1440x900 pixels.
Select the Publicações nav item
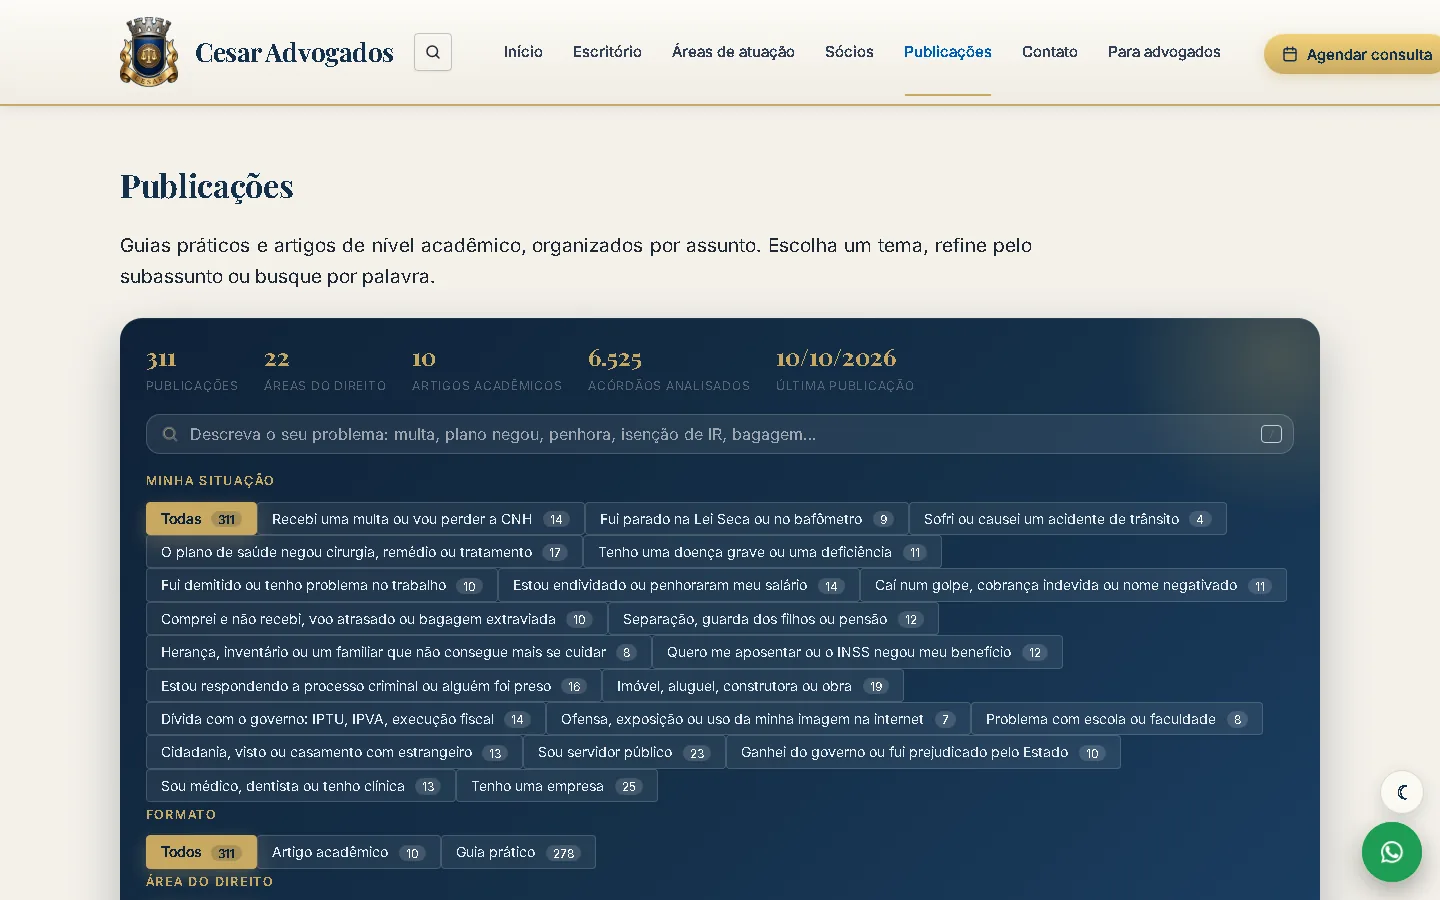948,52
